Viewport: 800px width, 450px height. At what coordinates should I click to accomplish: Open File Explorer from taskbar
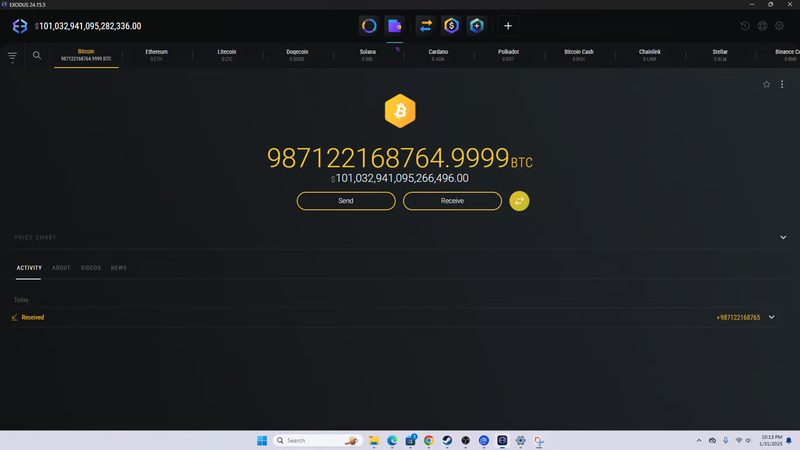(373, 440)
